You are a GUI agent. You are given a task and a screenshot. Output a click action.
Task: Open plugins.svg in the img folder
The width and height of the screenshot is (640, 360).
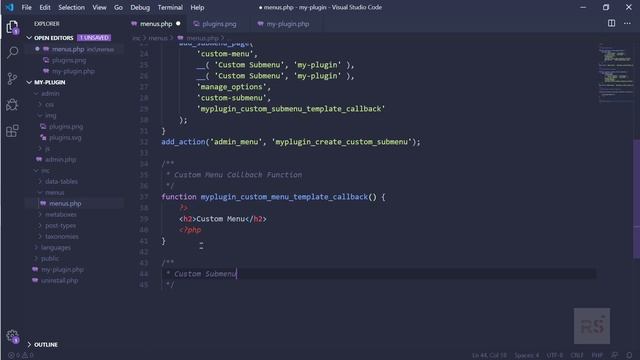[x=64, y=137]
